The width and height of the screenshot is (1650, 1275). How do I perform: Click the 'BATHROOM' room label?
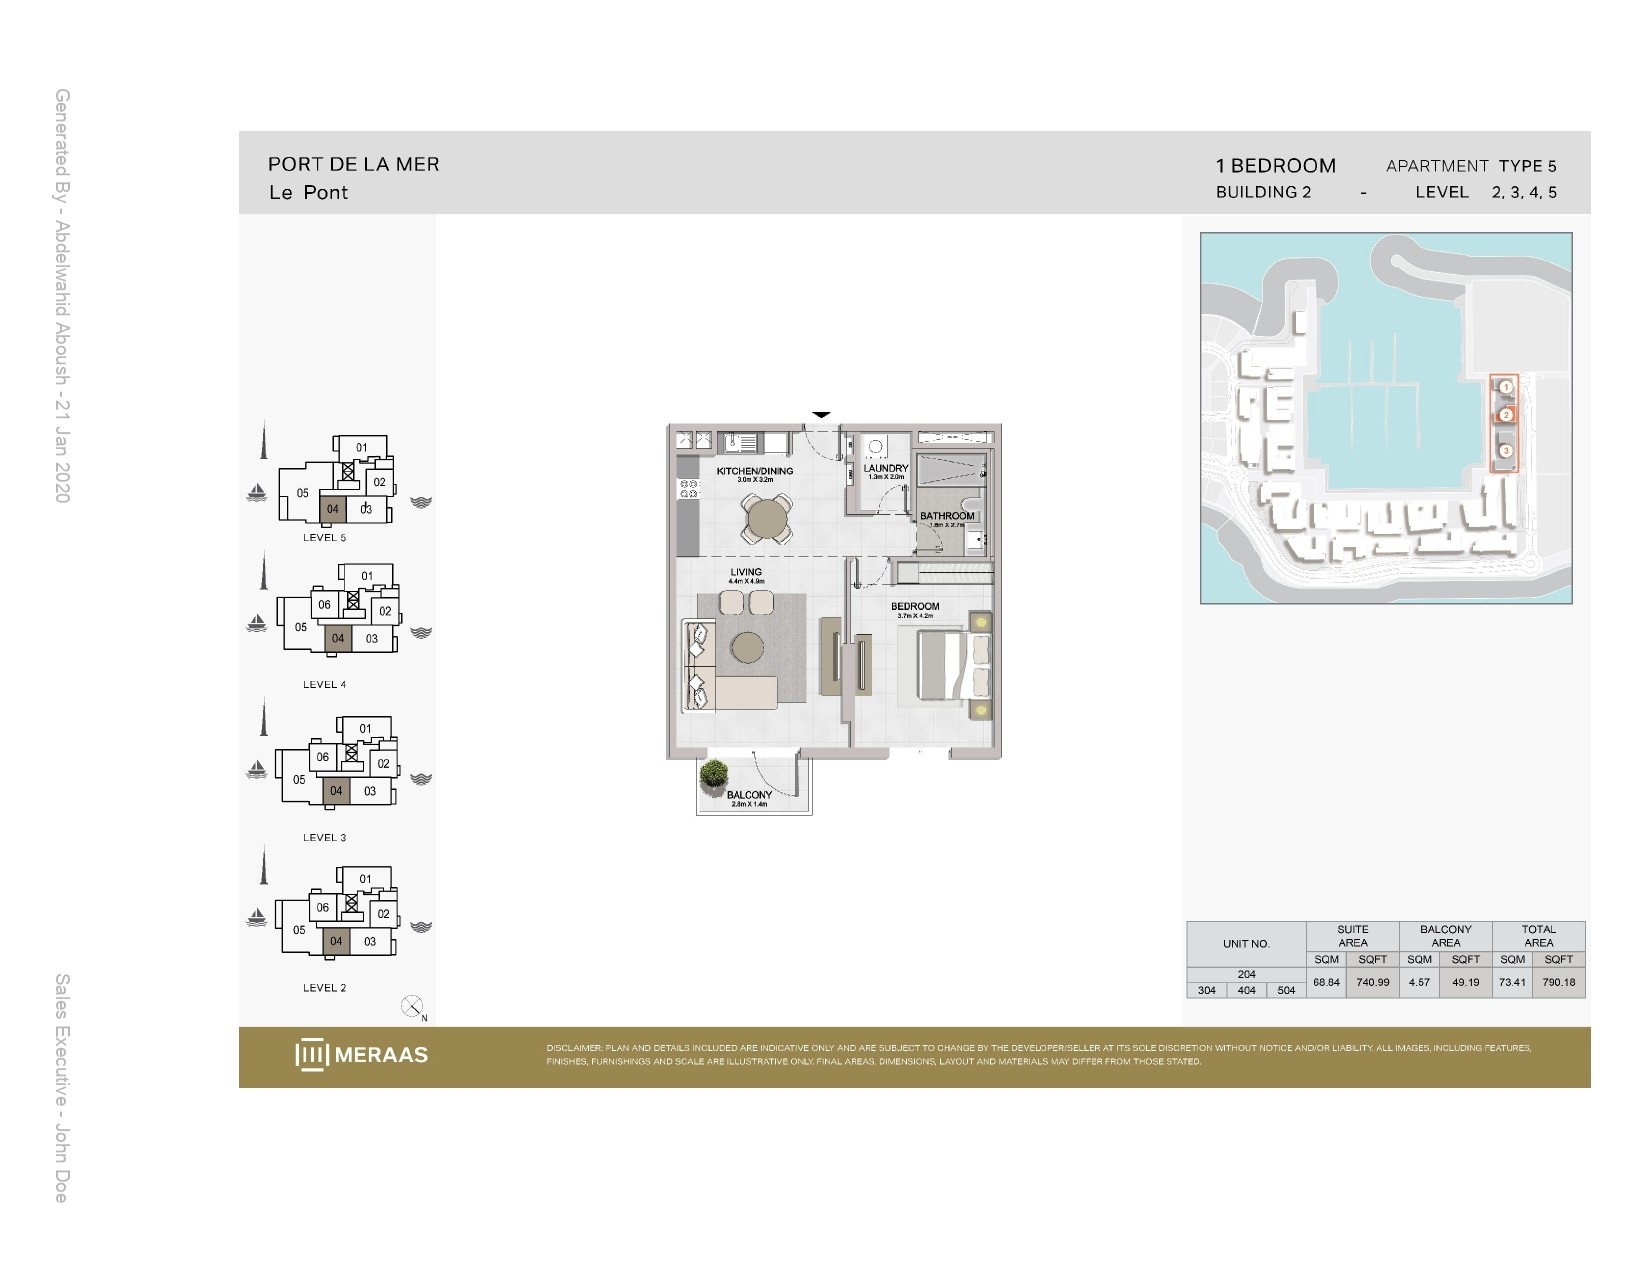coord(947,516)
